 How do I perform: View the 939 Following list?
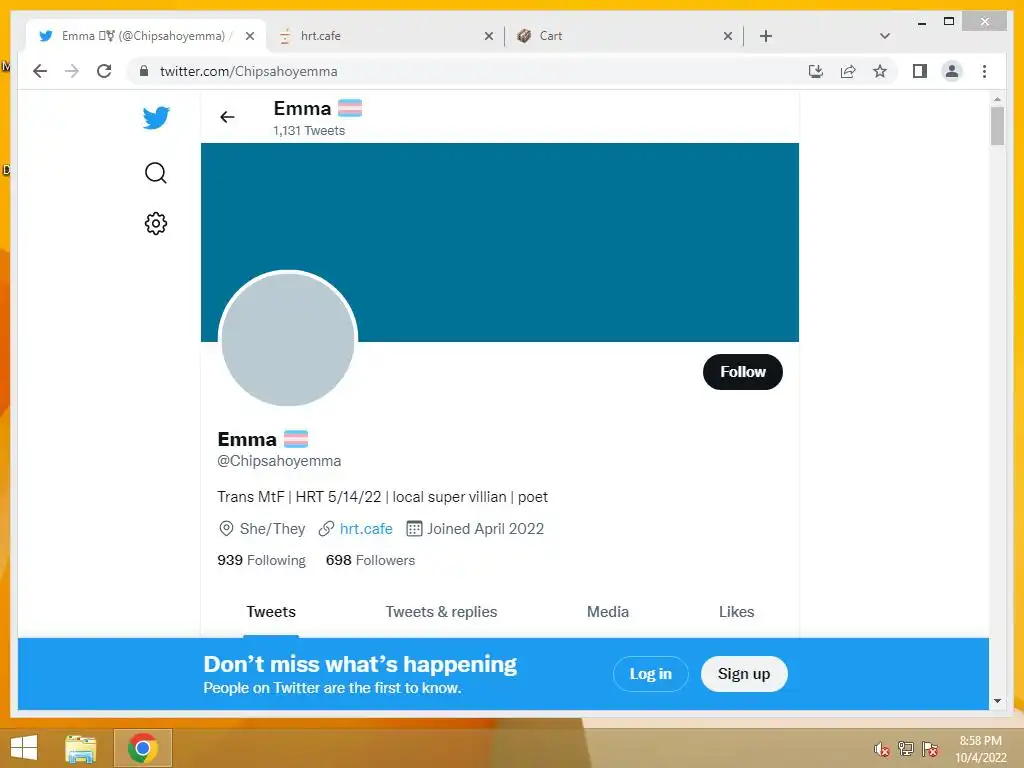click(261, 560)
